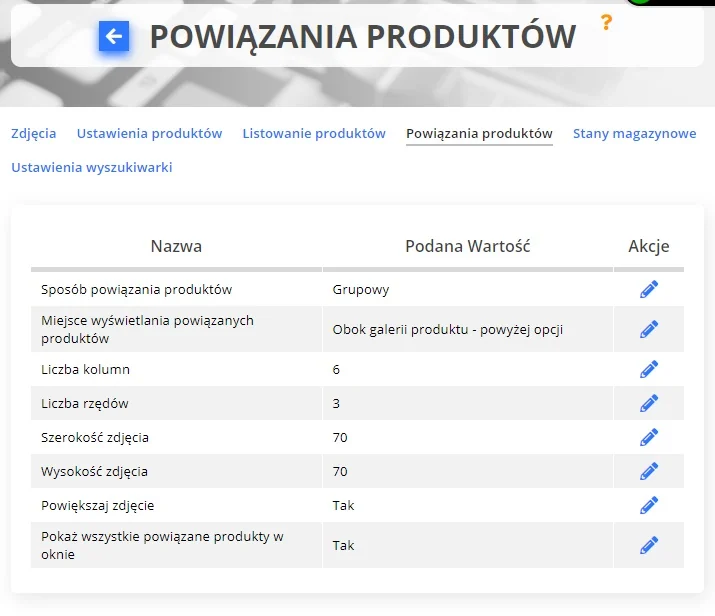
Task: Click pencil icon for 'Powiększaj zdjęcie'
Action: pos(649,505)
